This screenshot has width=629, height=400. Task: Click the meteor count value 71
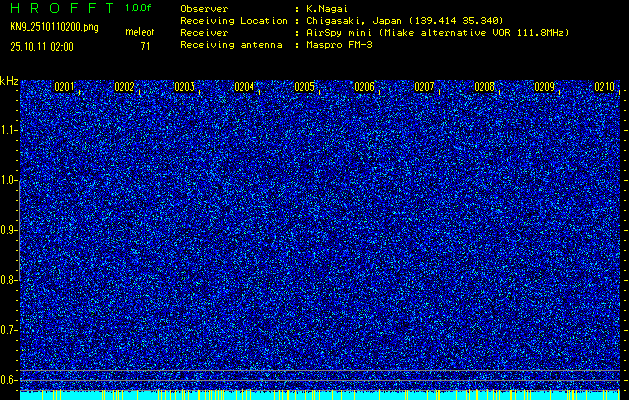point(145,46)
